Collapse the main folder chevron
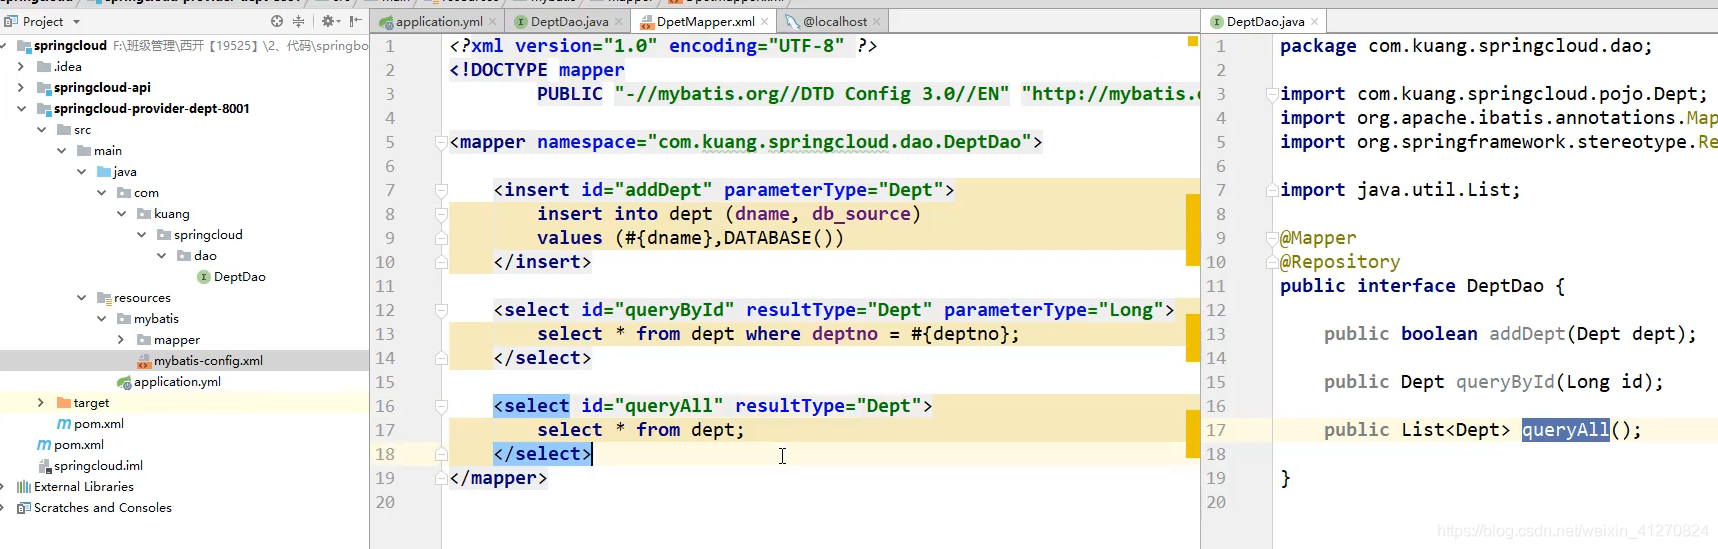The image size is (1718, 549). pyautogui.click(x=61, y=151)
